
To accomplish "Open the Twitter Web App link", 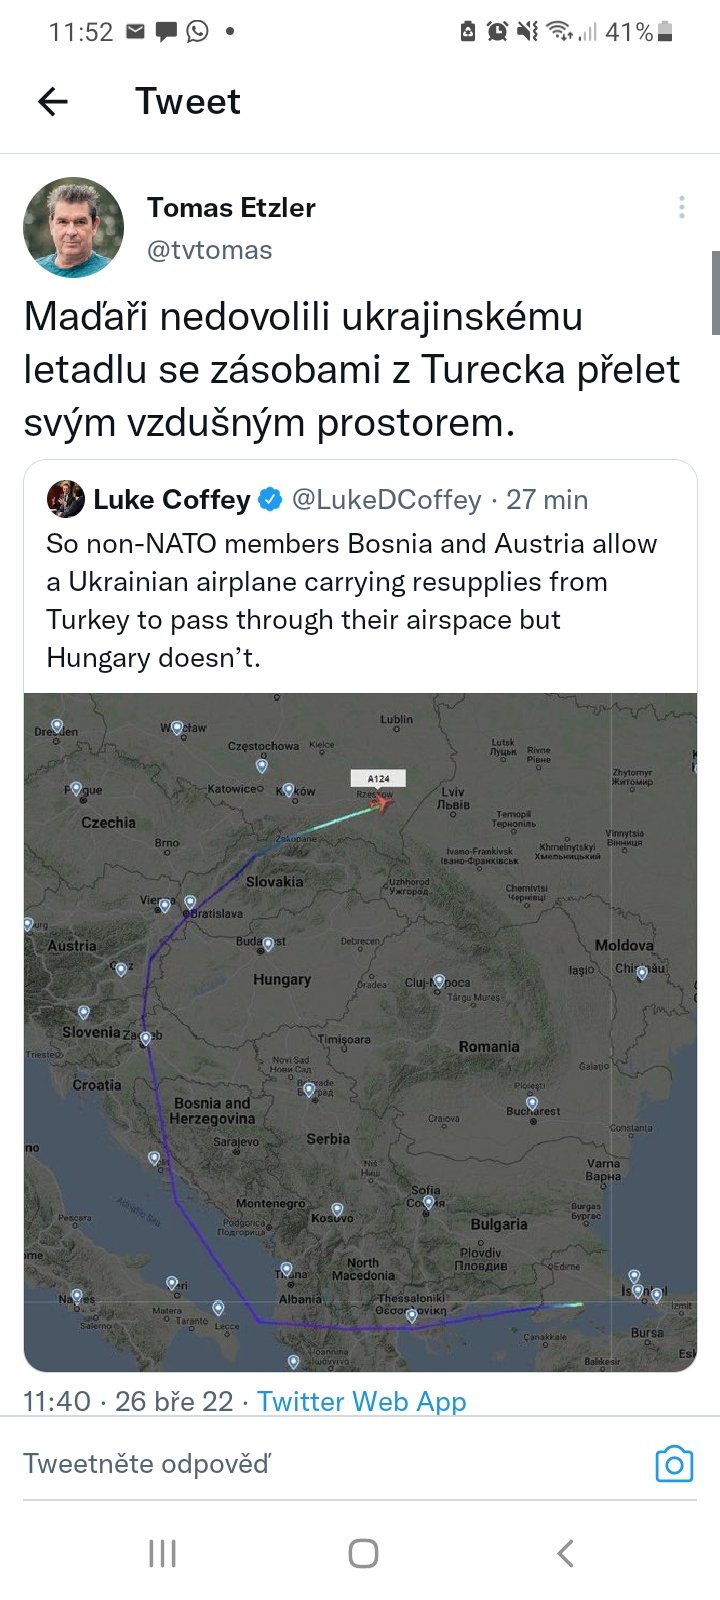I will point(361,1401).
